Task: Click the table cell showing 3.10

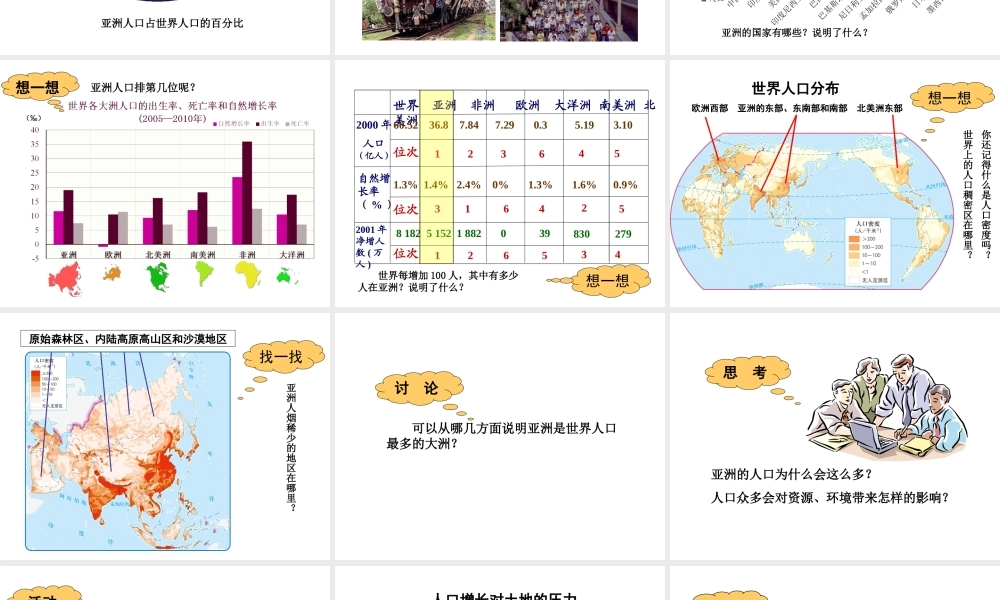Action: [x=622, y=125]
